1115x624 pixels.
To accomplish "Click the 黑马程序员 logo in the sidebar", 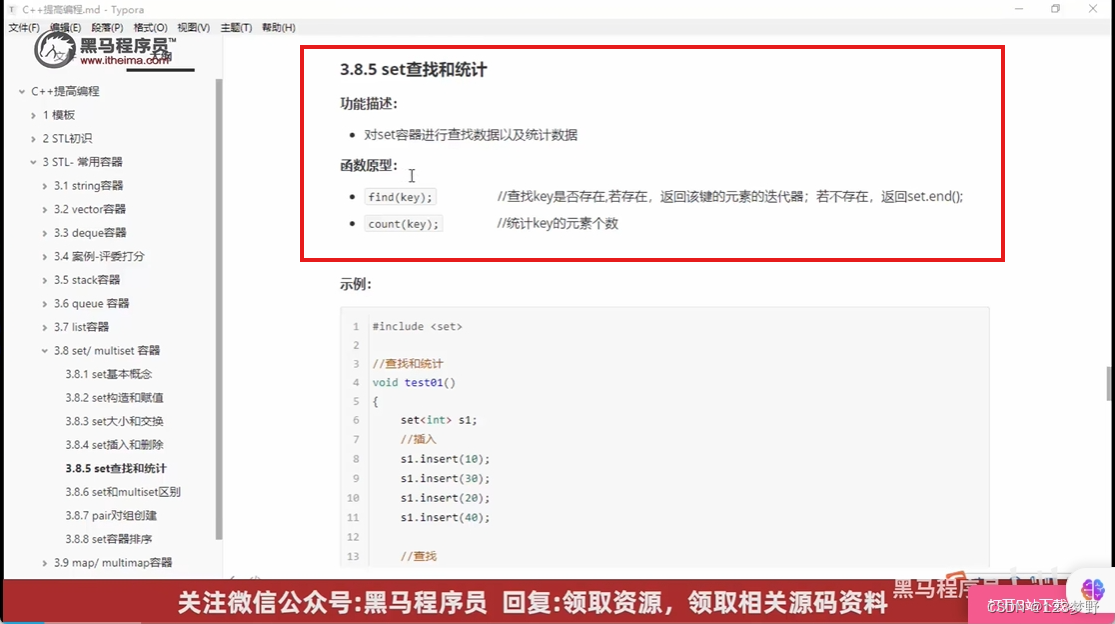I will pos(56,48).
